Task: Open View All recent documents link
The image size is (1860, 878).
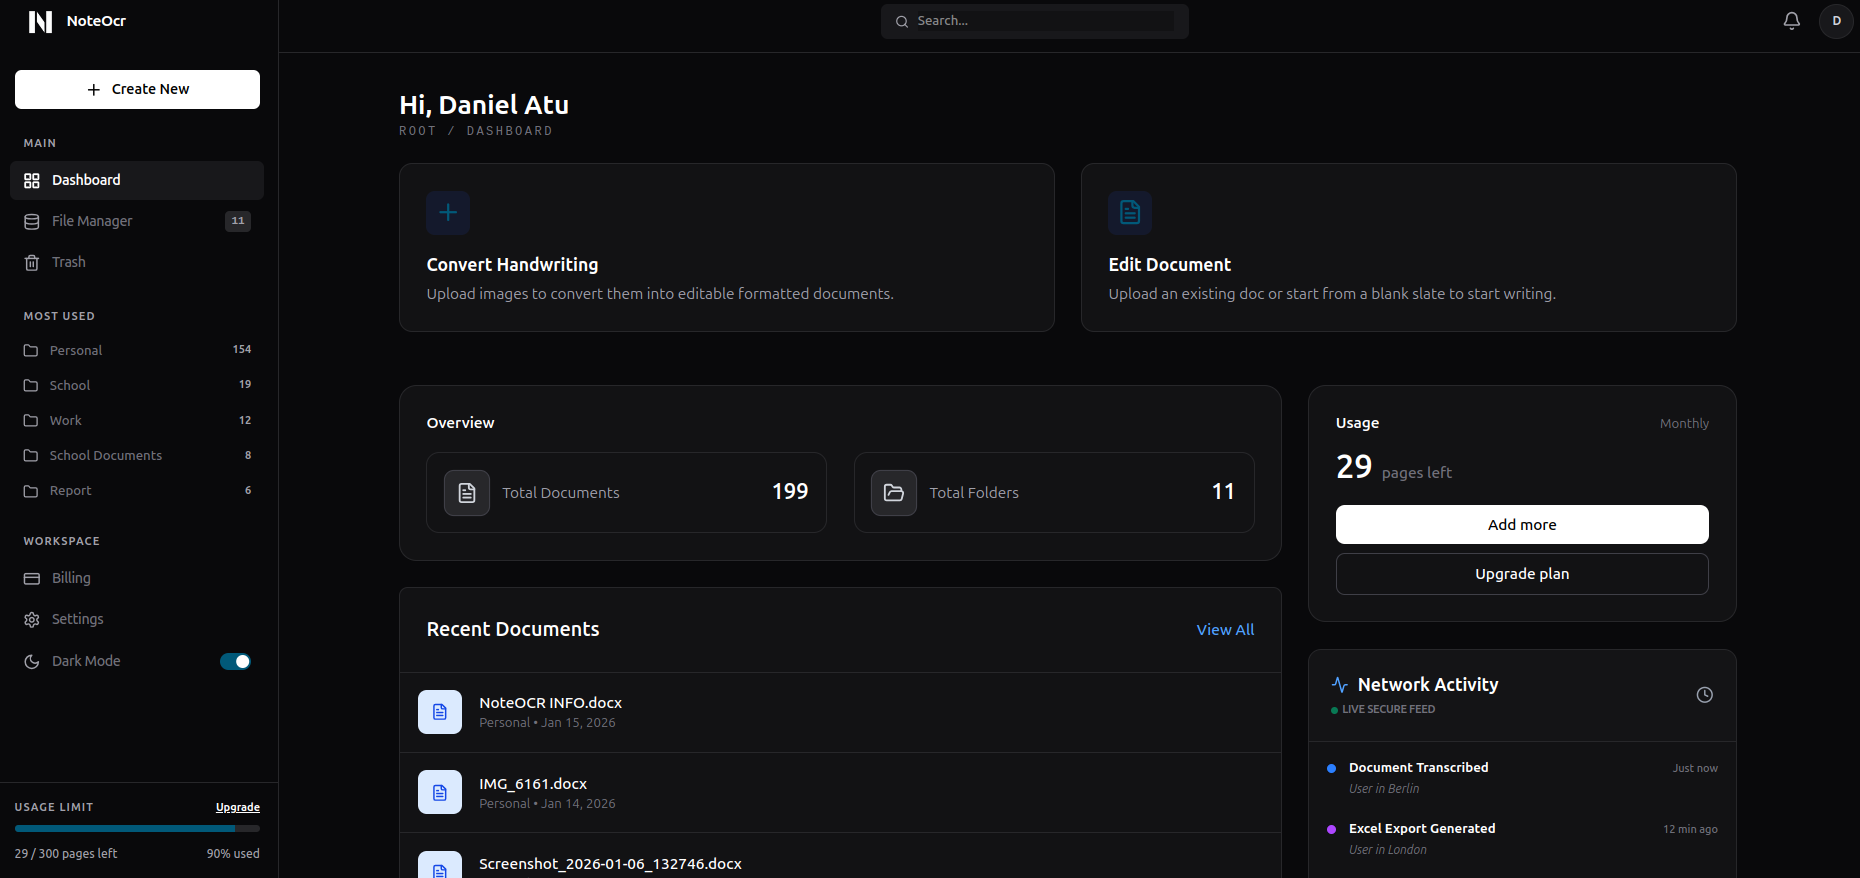Action: 1225,630
